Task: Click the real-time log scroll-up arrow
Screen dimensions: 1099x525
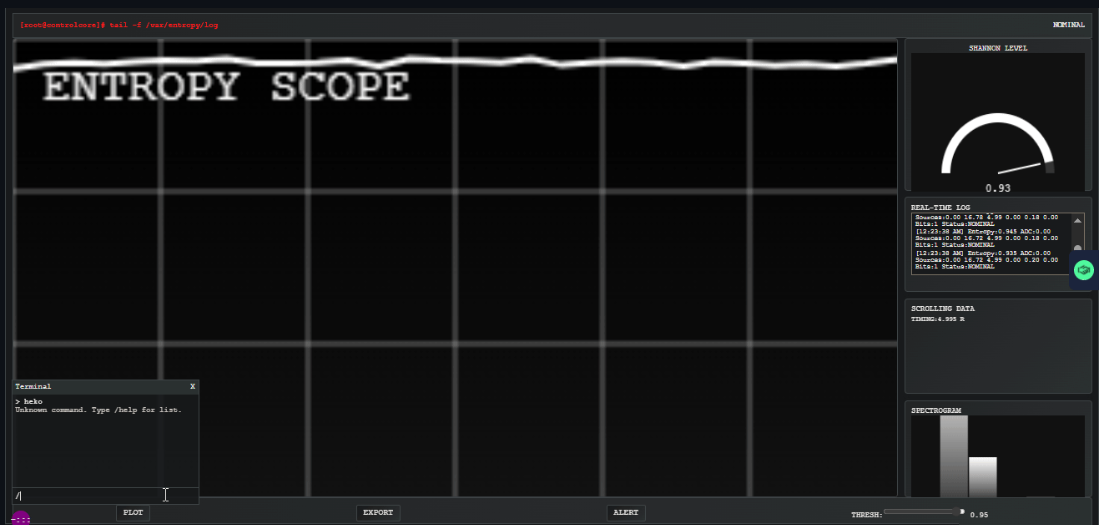Action: (1077, 220)
